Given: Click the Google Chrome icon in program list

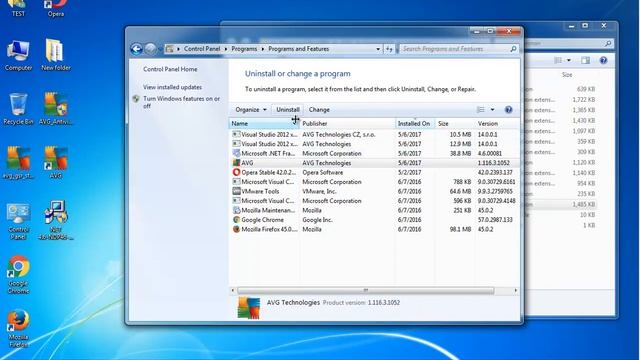Looking at the screenshot, I should (x=236, y=220).
